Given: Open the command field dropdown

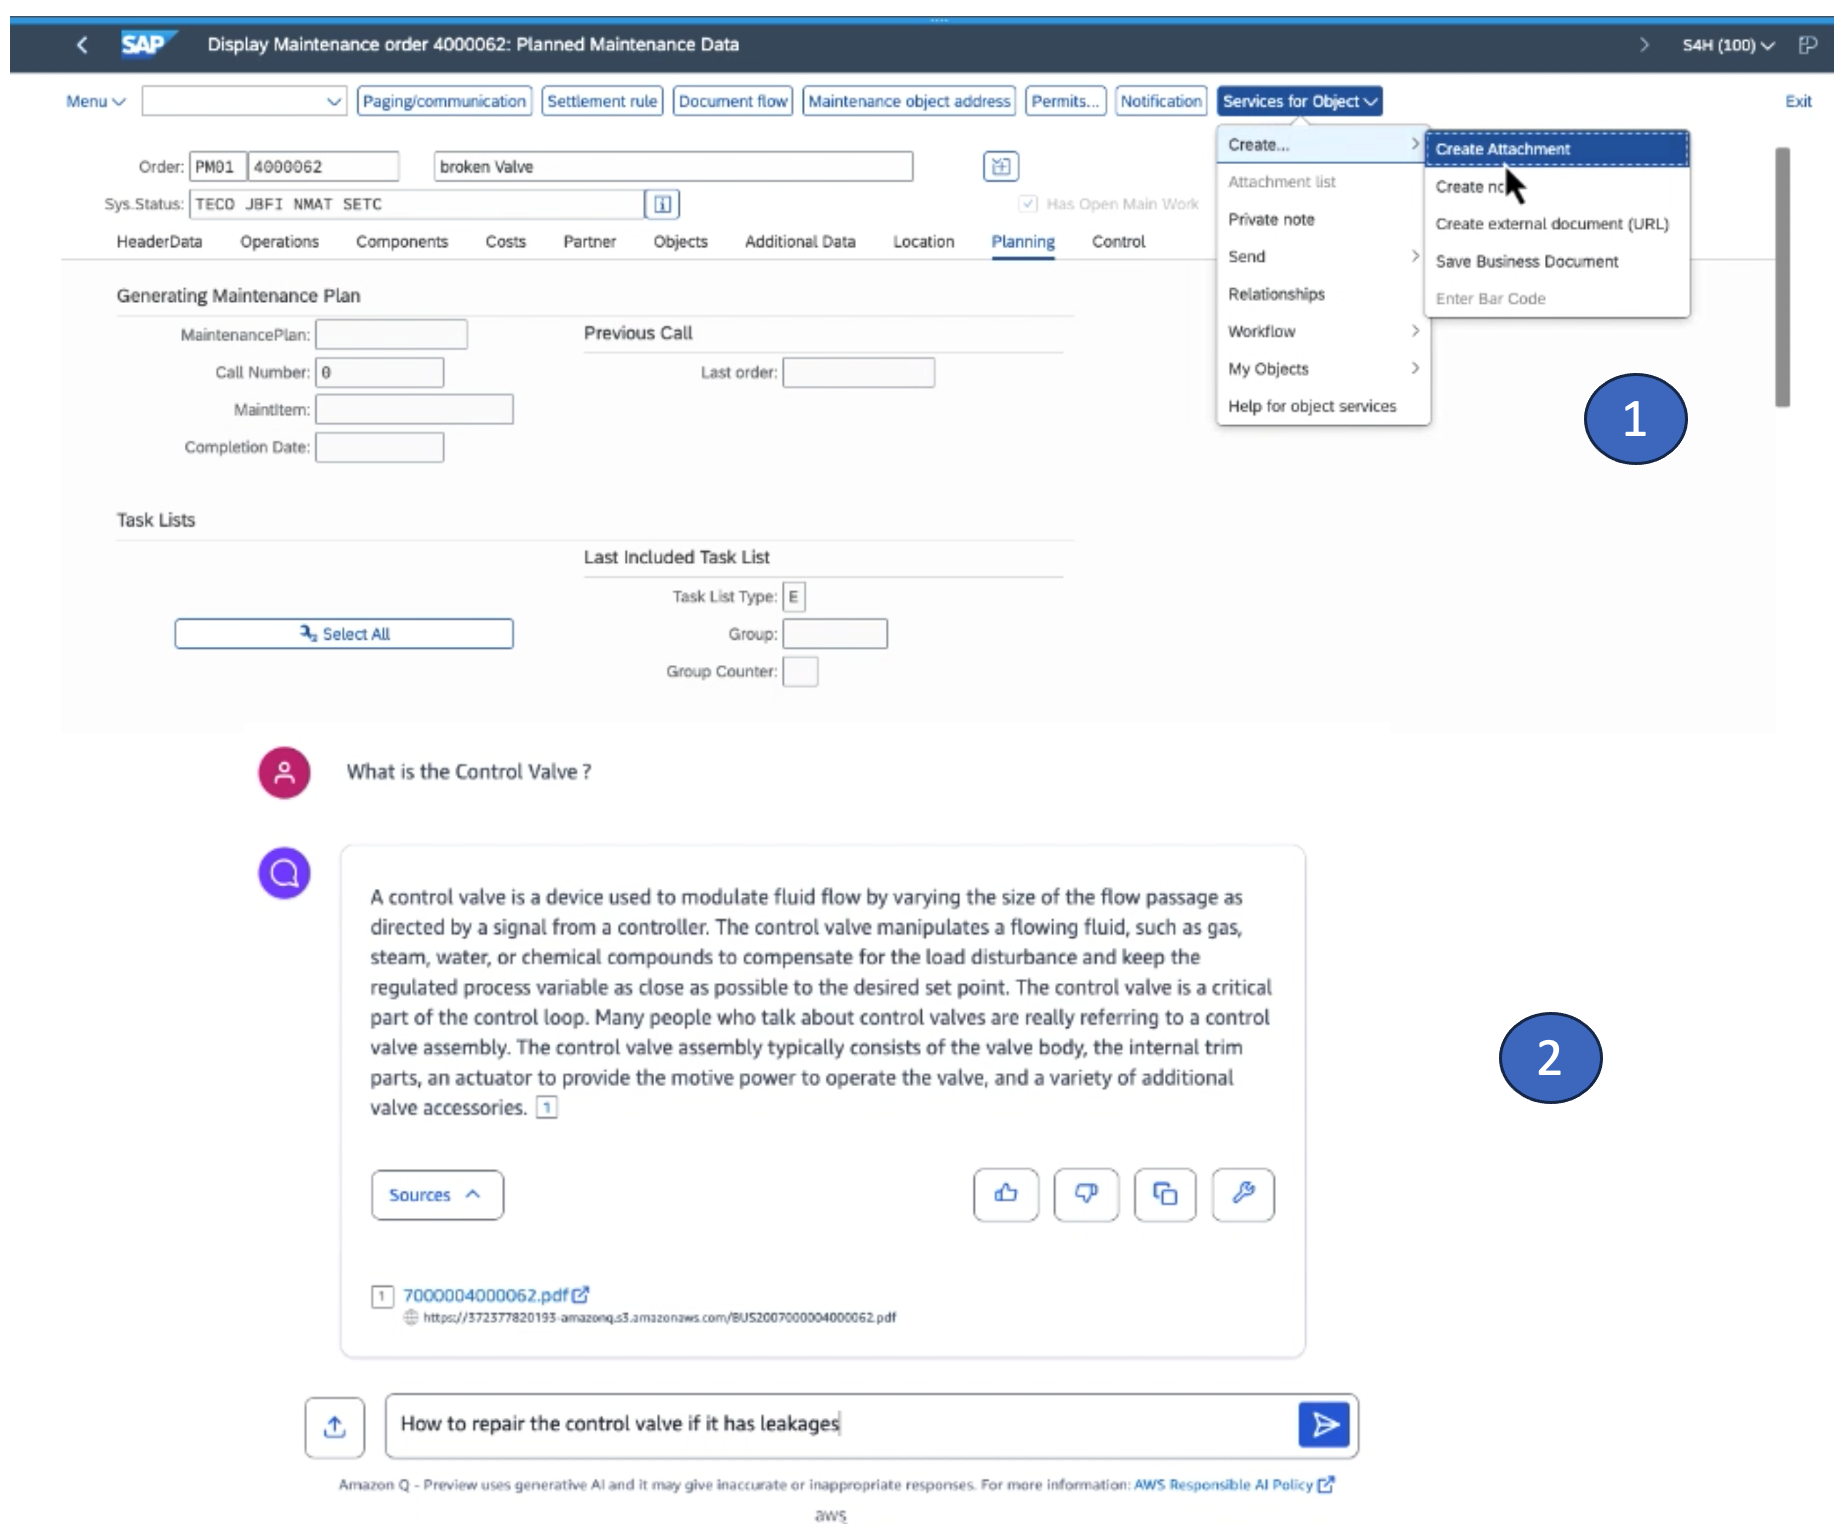Looking at the screenshot, I should tap(334, 101).
